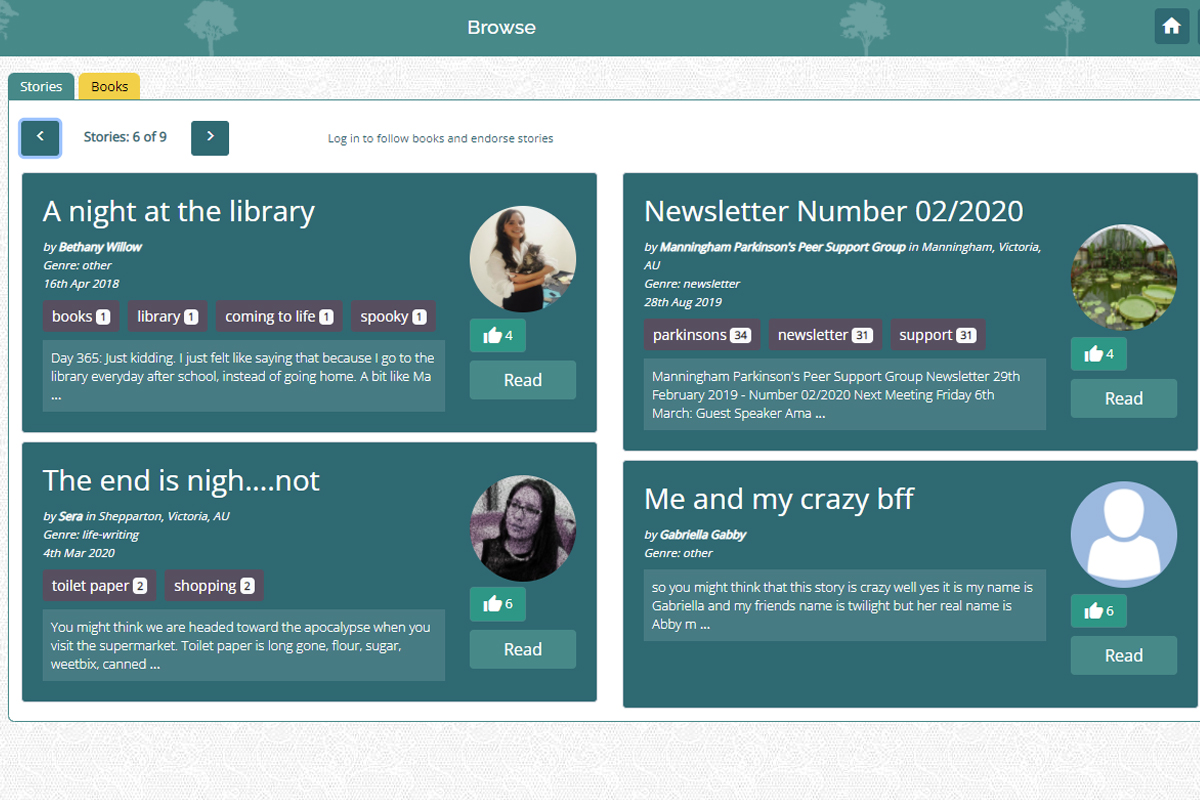The height and width of the screenshot is (800, 1200).
Task: Select the Stories tab
Action: tap(41, 87)
